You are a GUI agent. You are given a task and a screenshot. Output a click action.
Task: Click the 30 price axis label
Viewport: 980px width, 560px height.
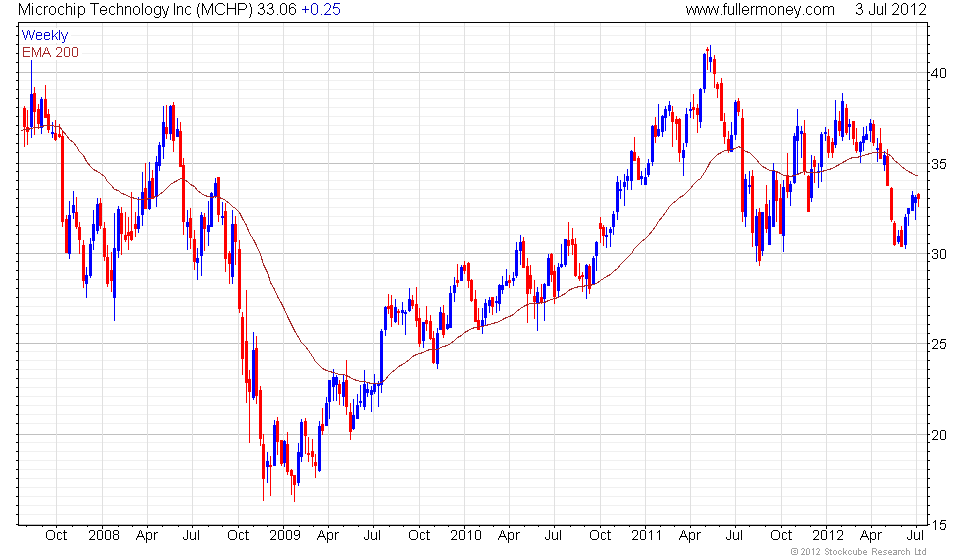click(938, 254)
